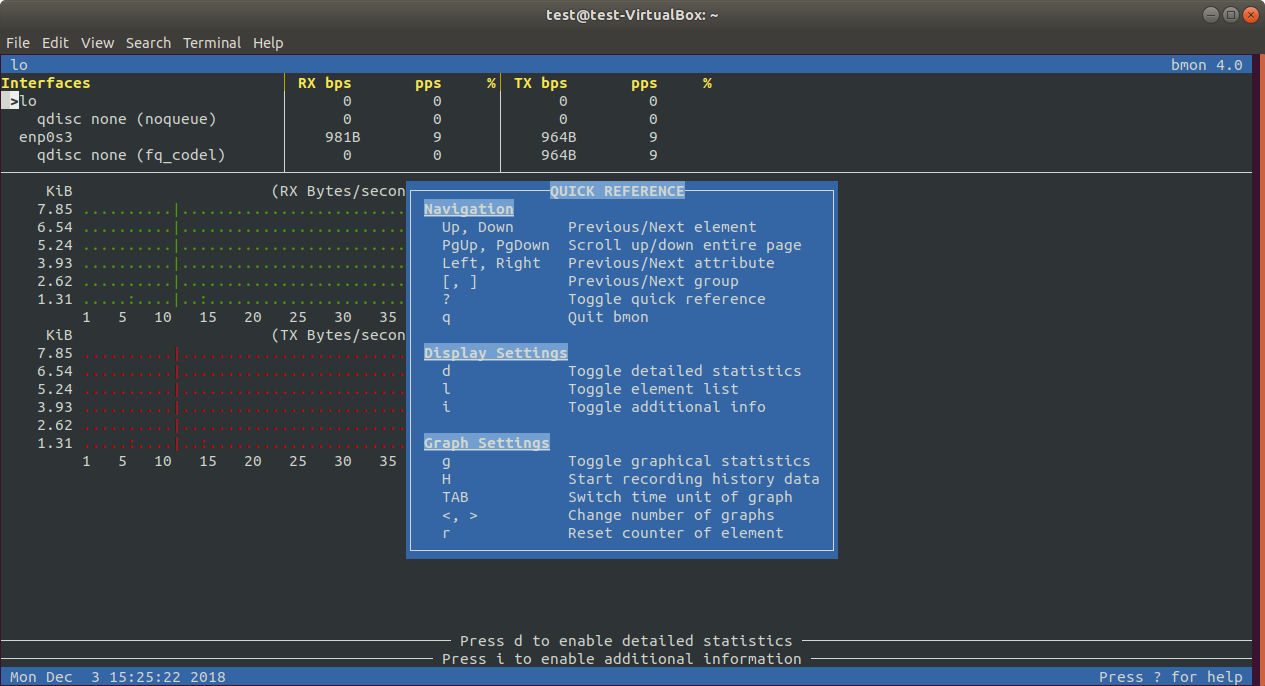Minimize the terminal window

click(1212, 14)
